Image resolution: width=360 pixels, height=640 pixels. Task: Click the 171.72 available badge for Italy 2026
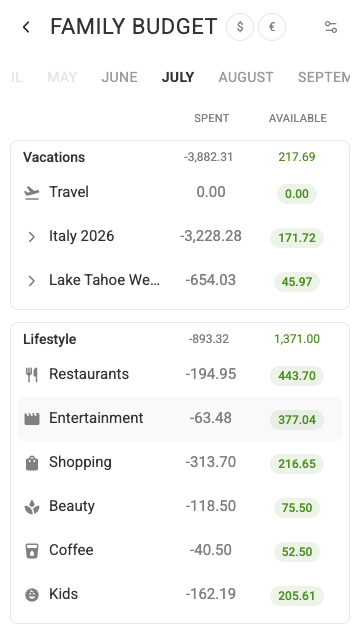tap(297, 238)
